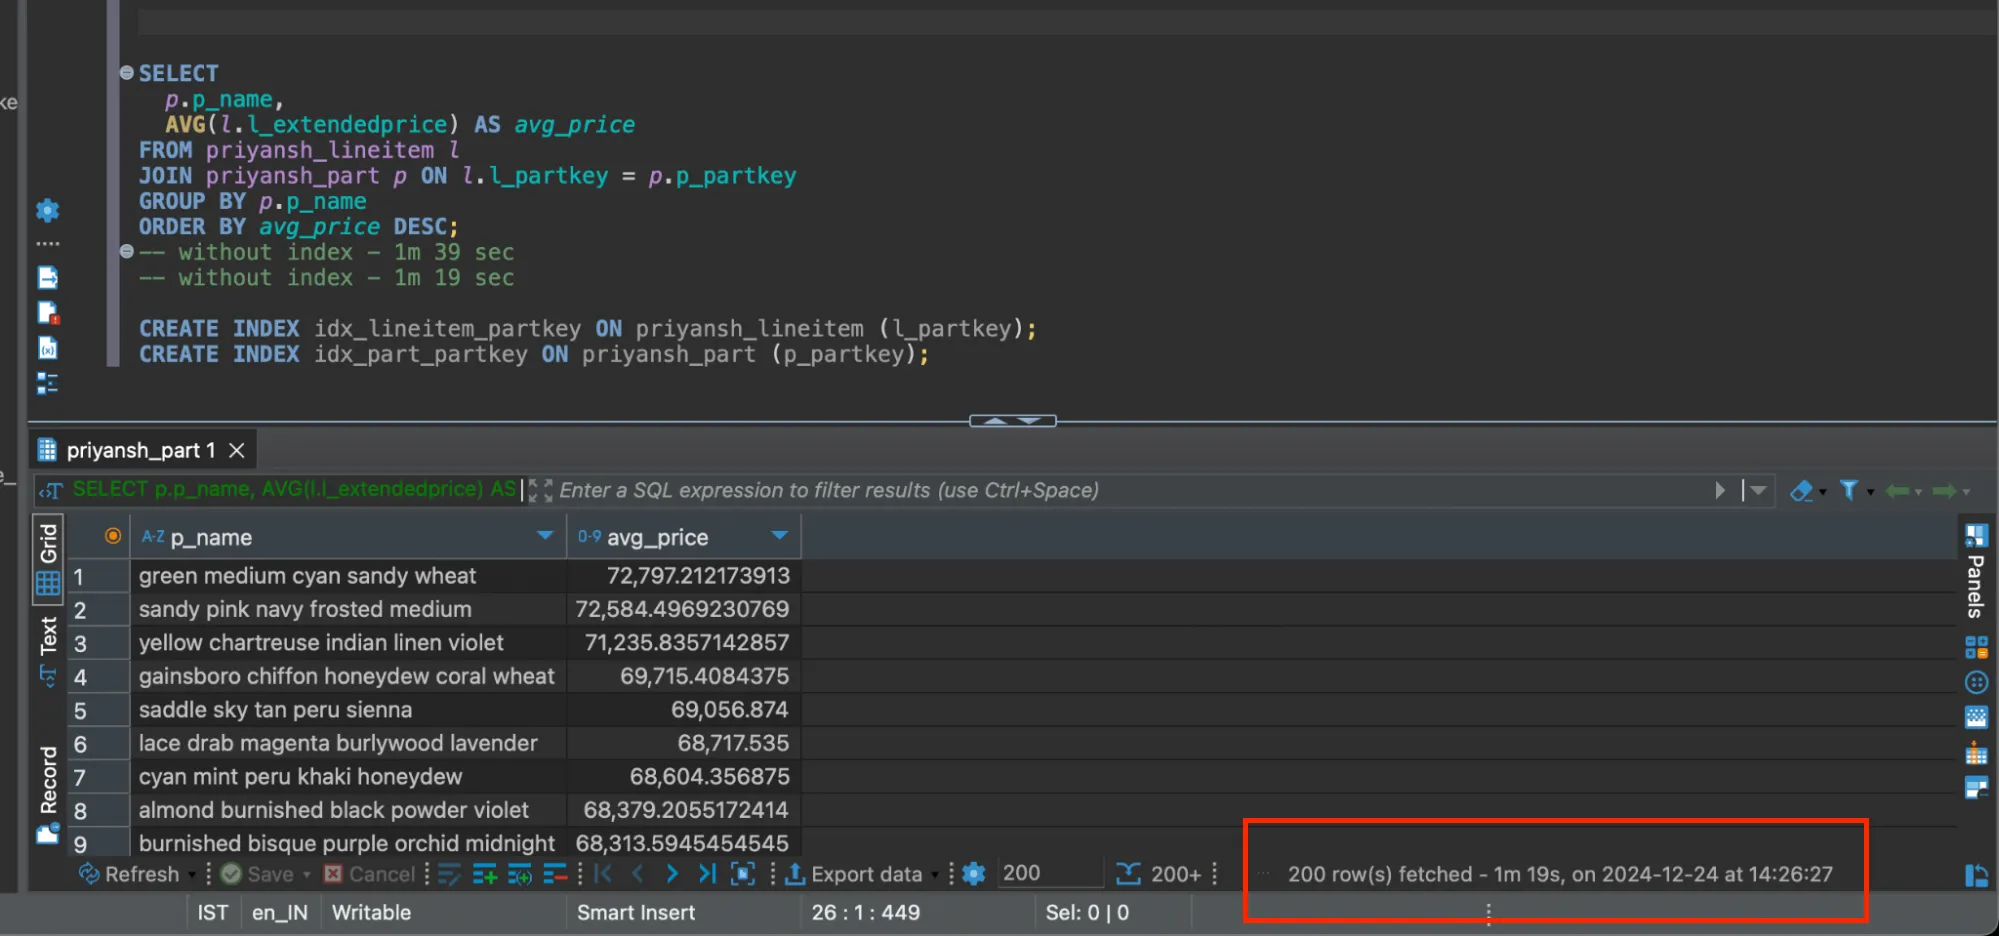Select cell 'green medium cyan sandy wheat'
The width and height of the screenshot is (1999, 937).
348,576
